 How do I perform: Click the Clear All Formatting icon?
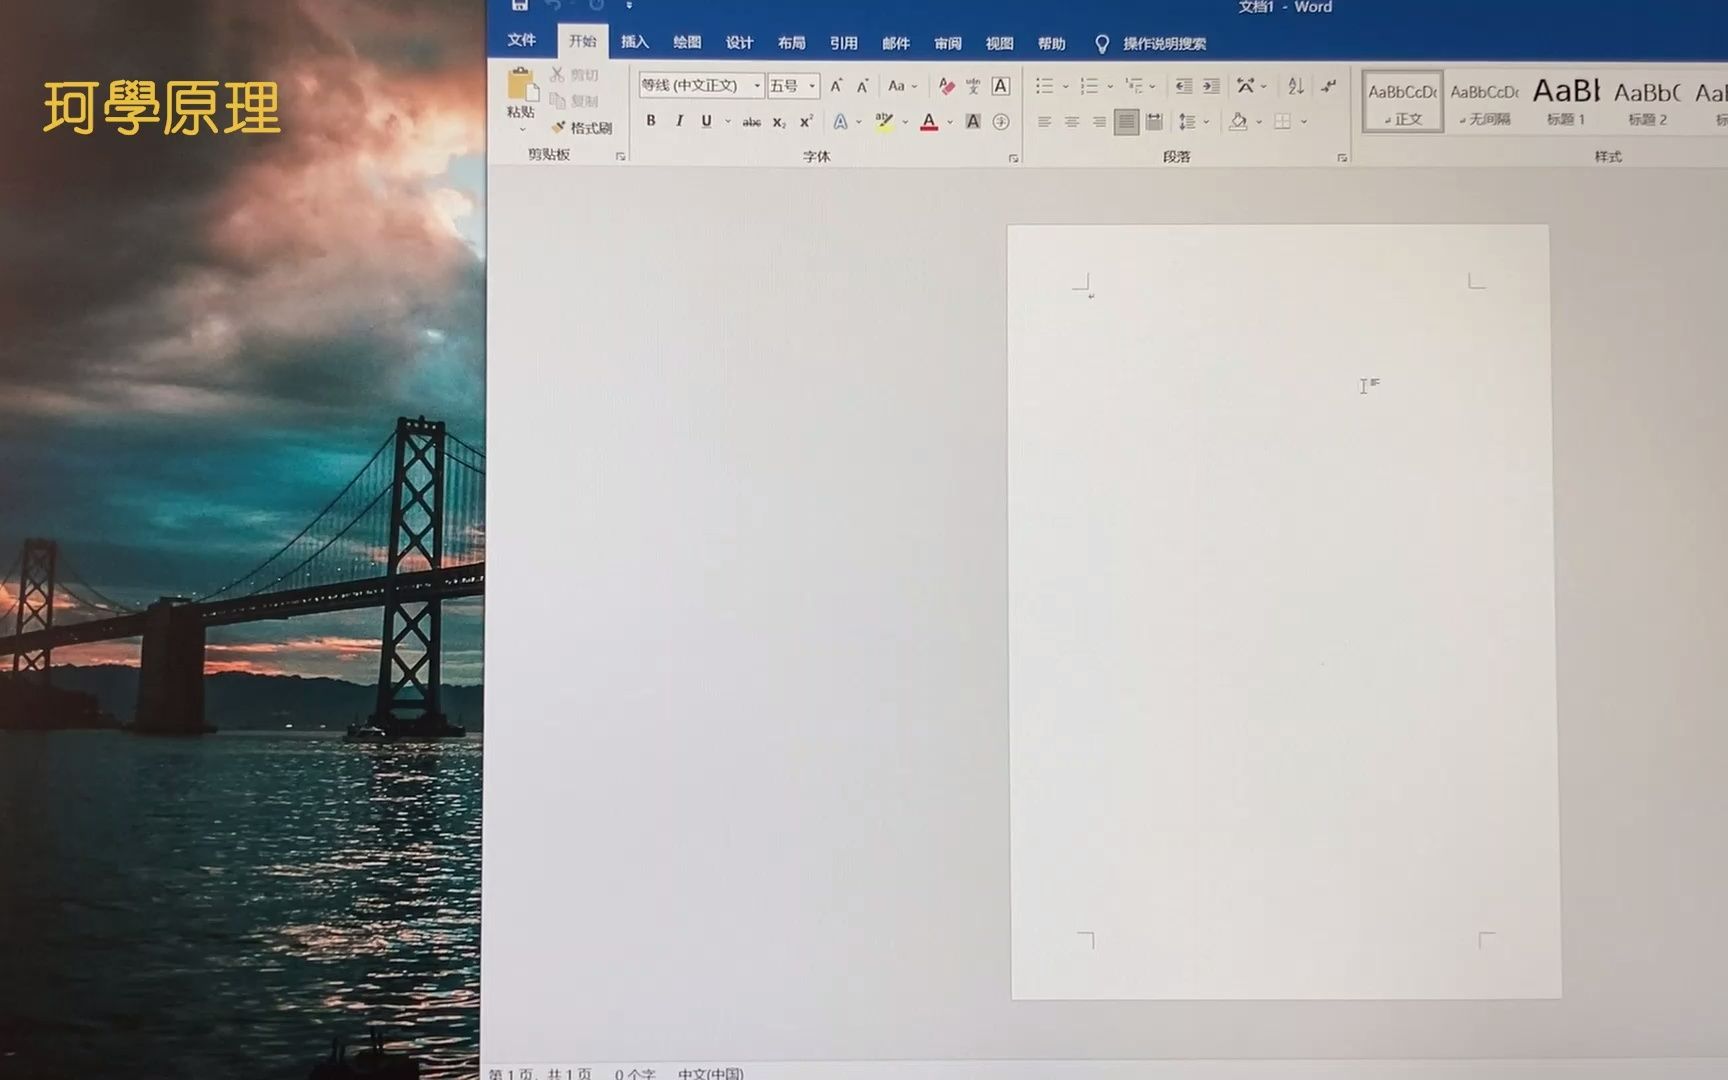948,88
